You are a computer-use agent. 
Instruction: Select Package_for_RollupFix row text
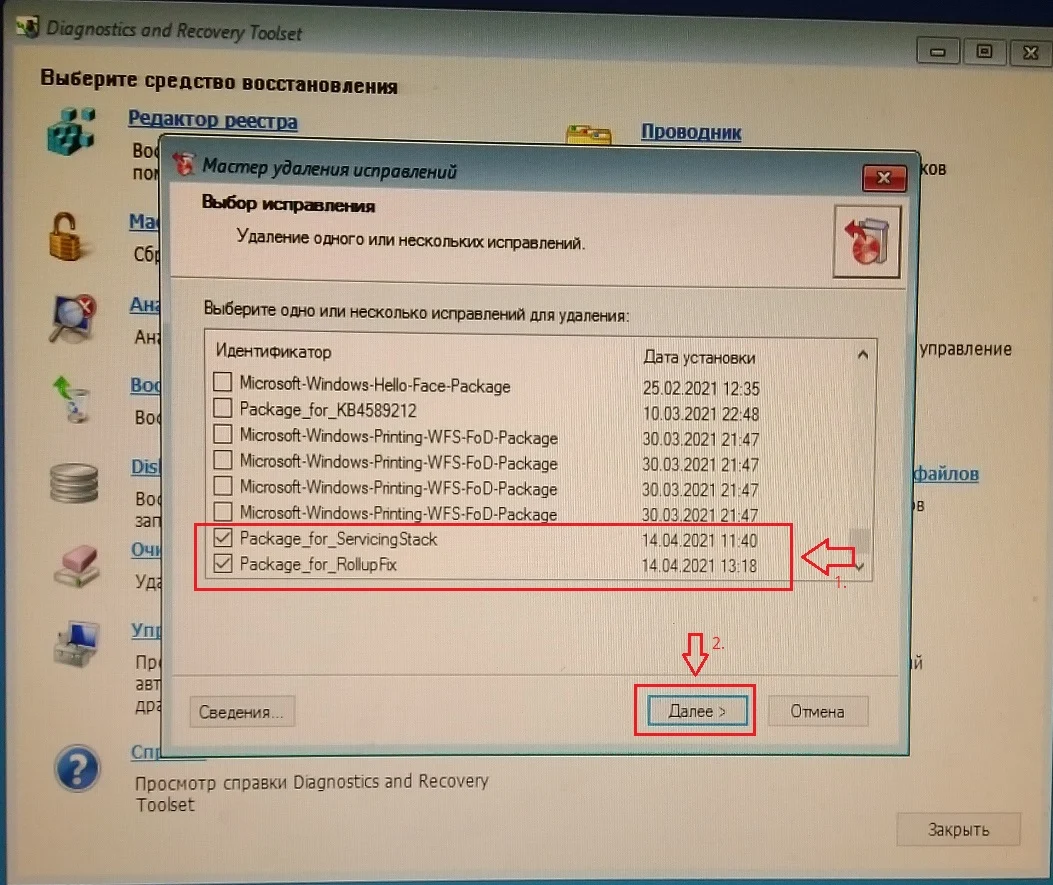tap(318, 564)
